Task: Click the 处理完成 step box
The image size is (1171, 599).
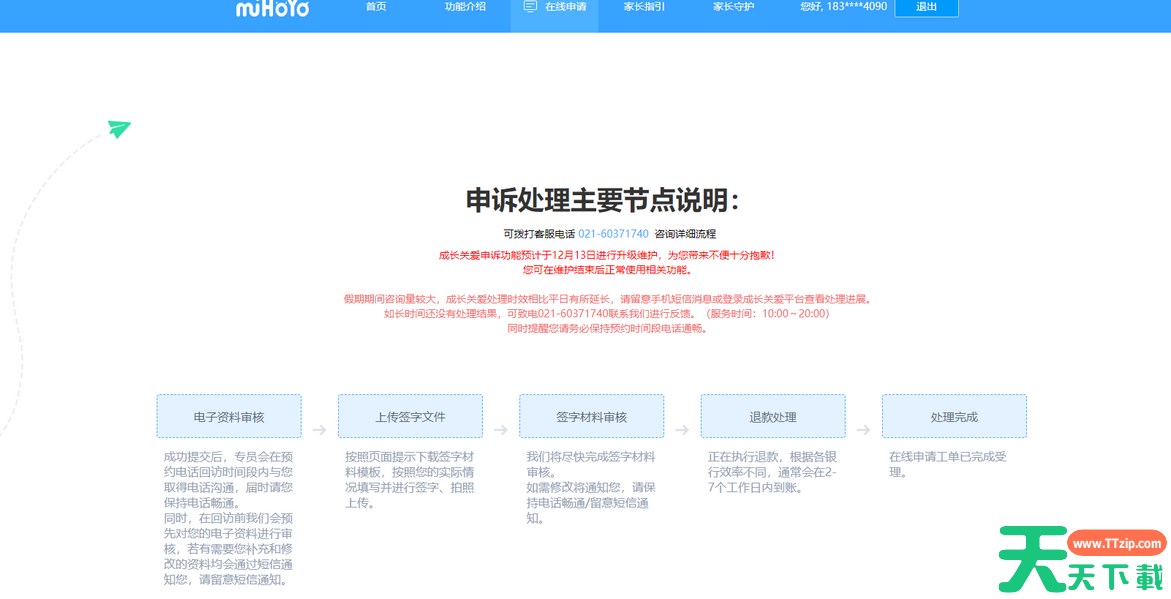Action: pyautogui.click(x=955, y=415)
